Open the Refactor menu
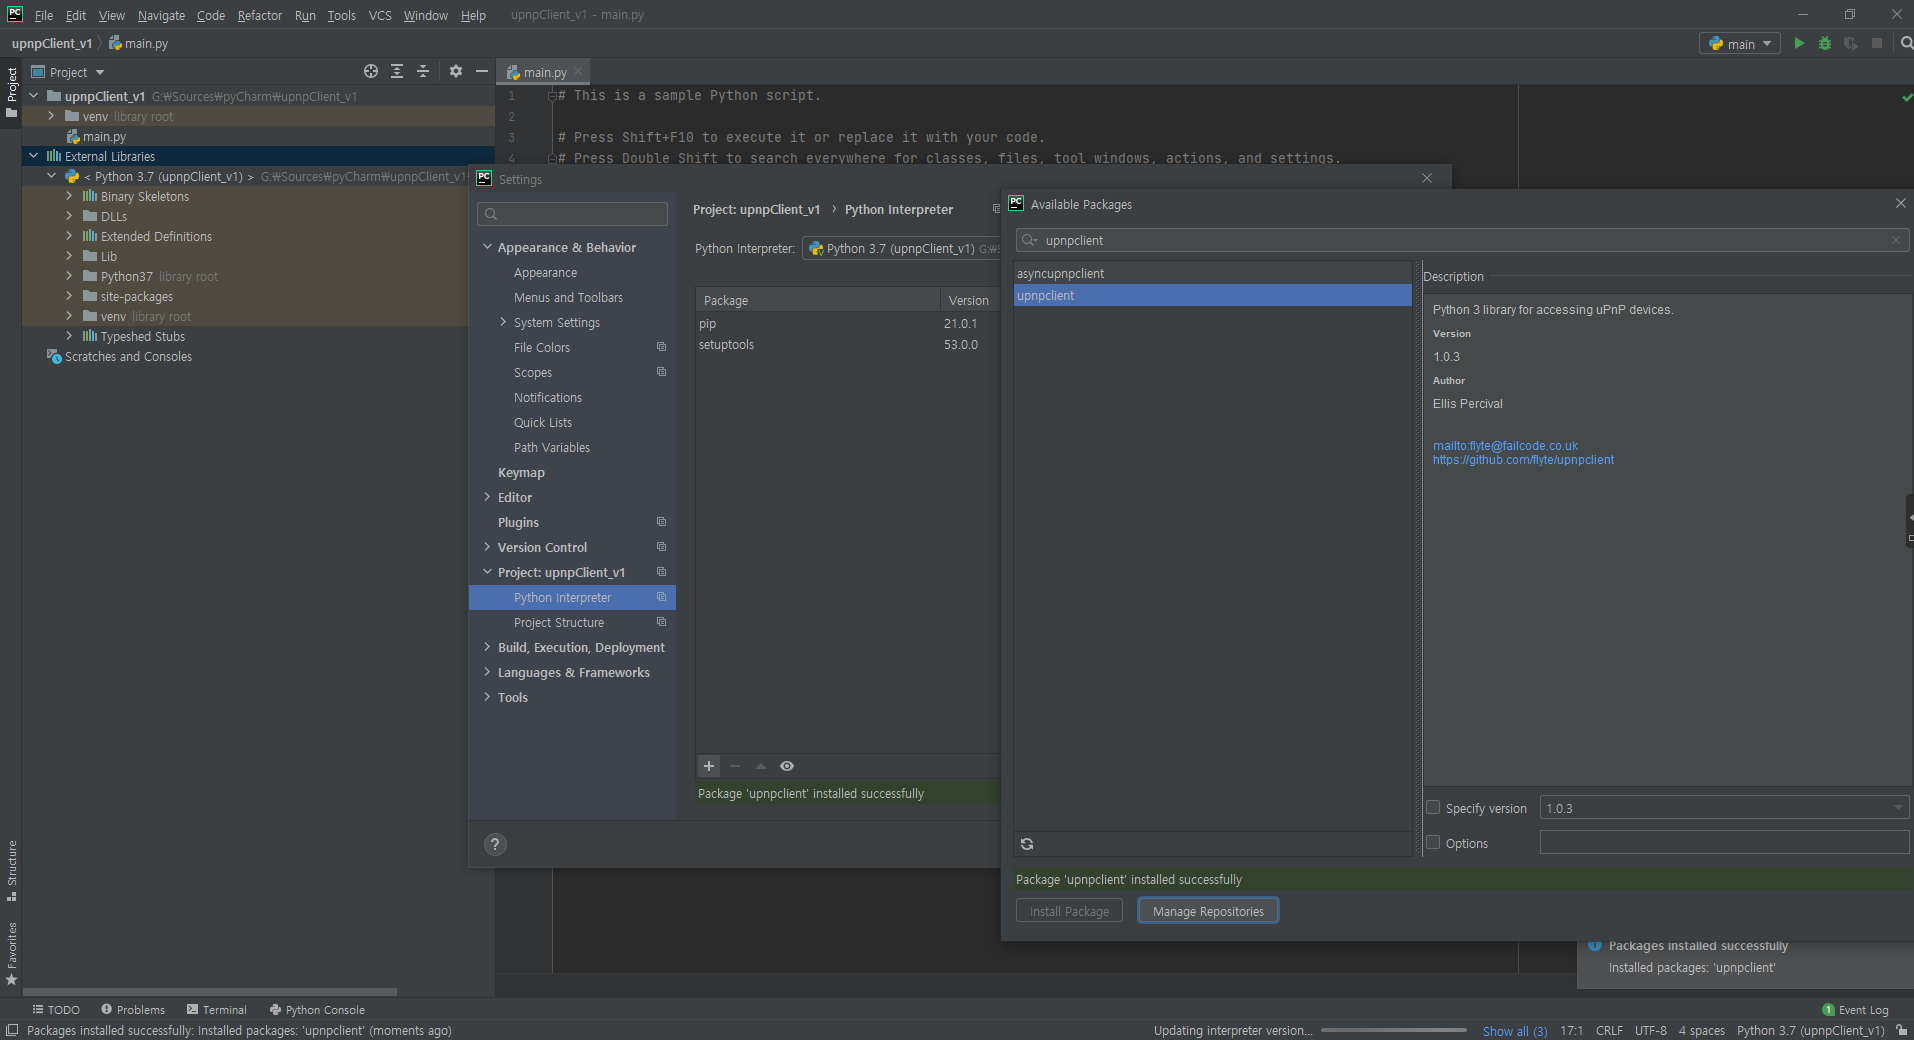 point(259,15)
